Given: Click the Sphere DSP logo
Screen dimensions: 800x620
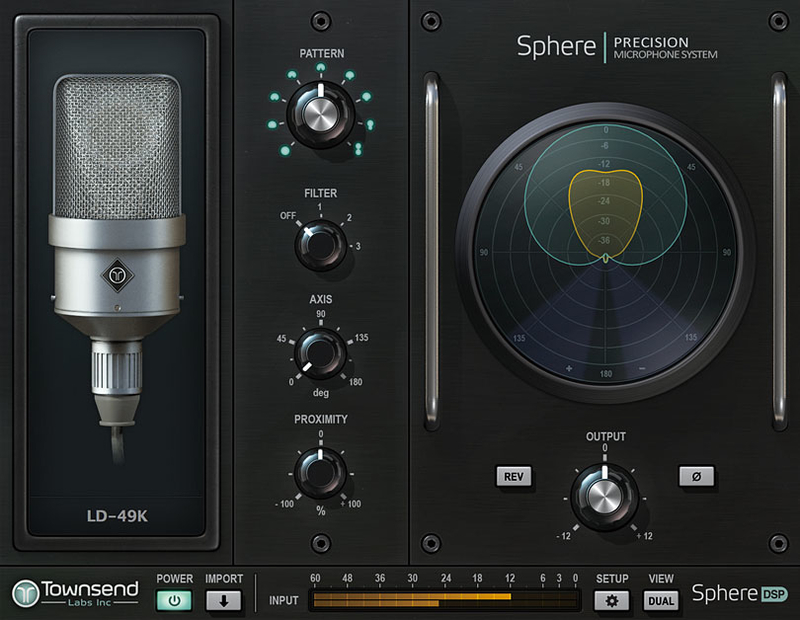Looking at the screenshot, I should click(x=739, y=593).
